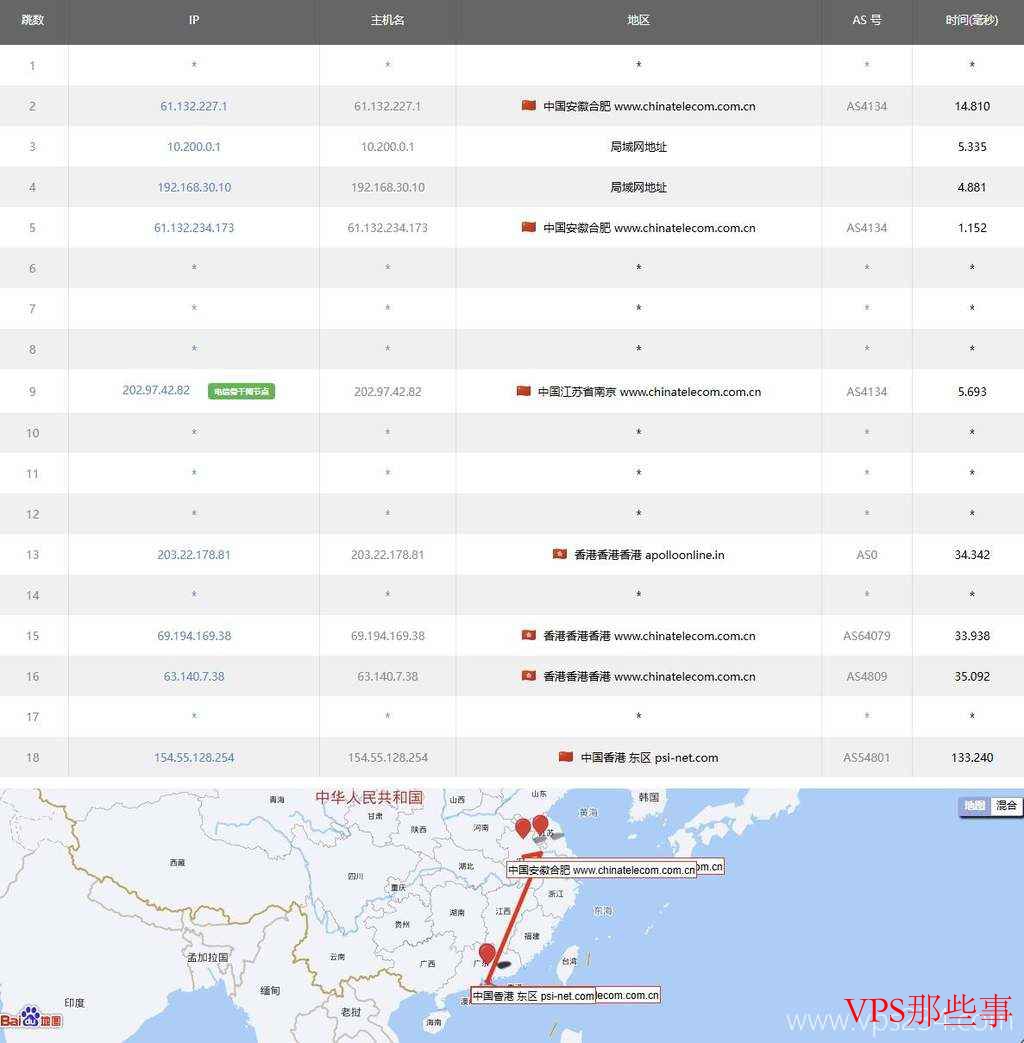Screen dimensions: 1024x1043
Task: Click the 主机名 column header
Action: [x=387, y=21]
